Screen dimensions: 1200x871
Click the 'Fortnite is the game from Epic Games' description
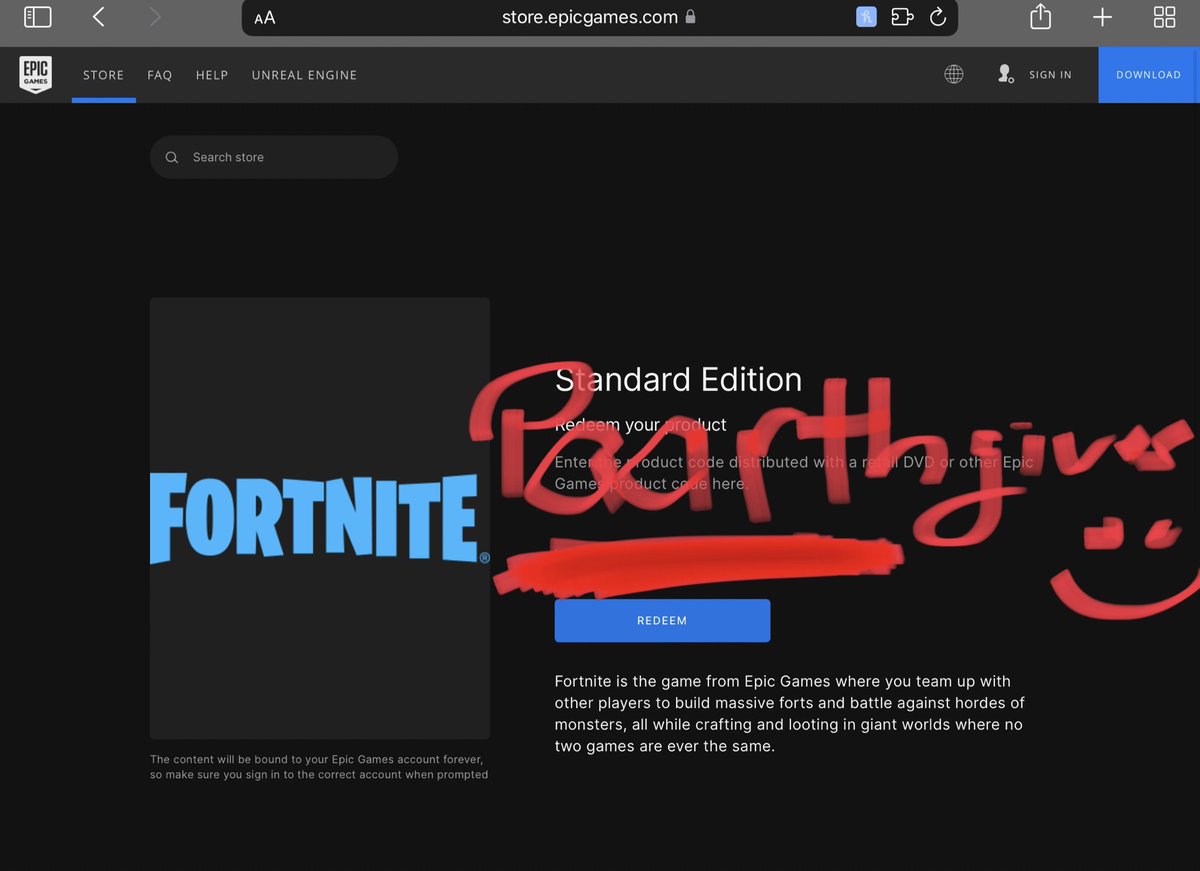click(x=790, y=713)
